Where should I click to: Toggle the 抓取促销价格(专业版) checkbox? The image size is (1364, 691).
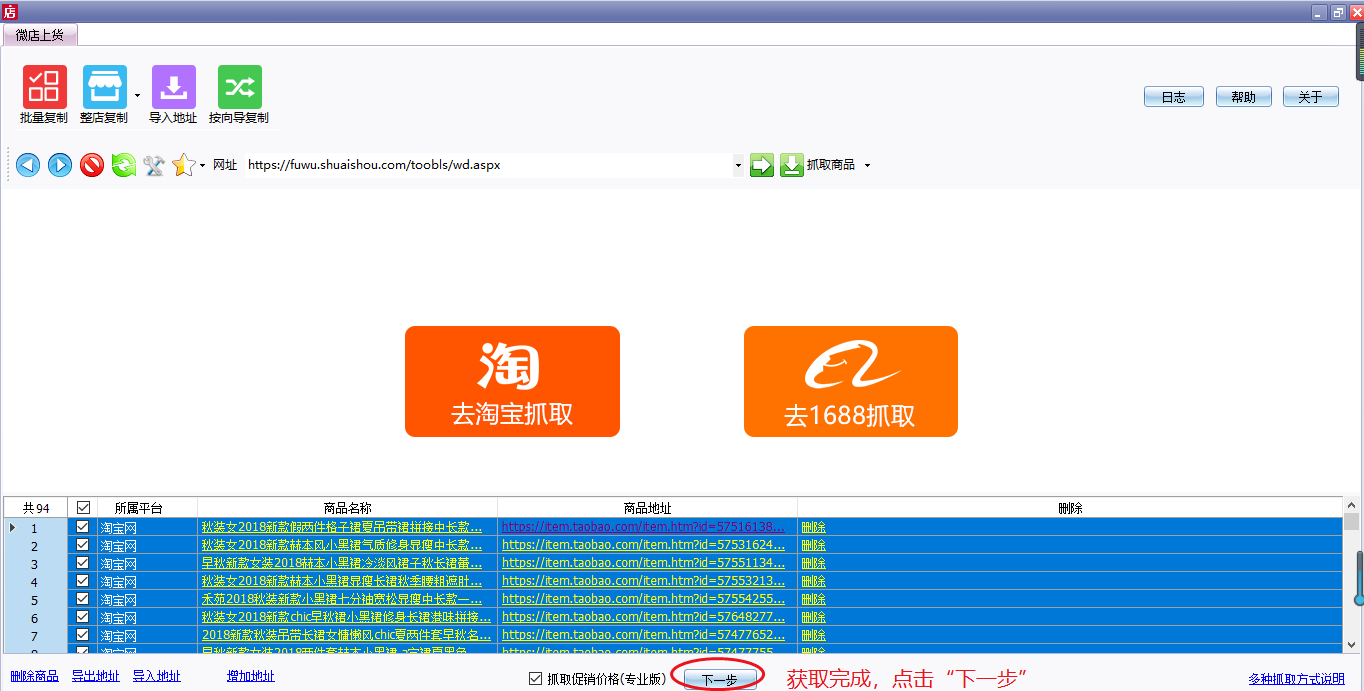pos(536,679)
